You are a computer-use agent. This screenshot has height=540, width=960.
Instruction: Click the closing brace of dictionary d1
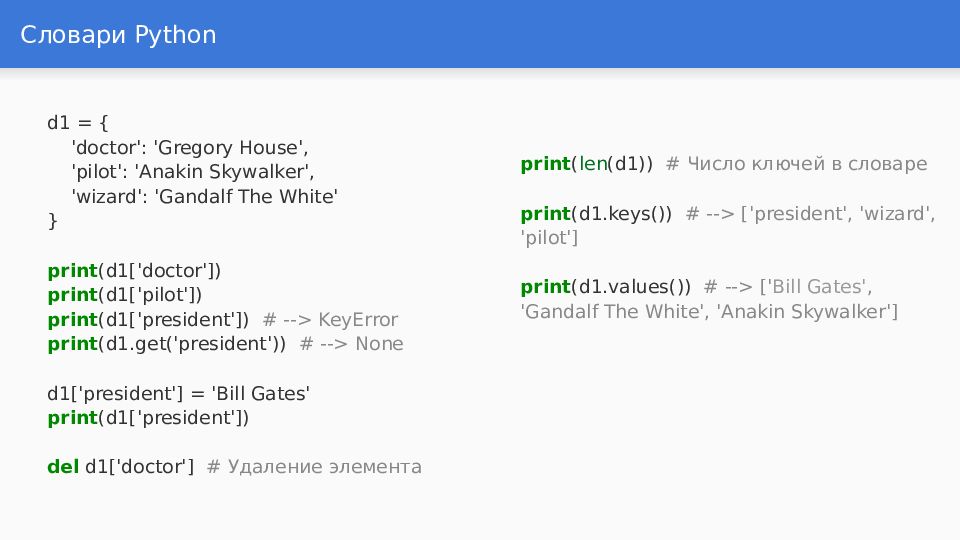click(x=53, y=221)
